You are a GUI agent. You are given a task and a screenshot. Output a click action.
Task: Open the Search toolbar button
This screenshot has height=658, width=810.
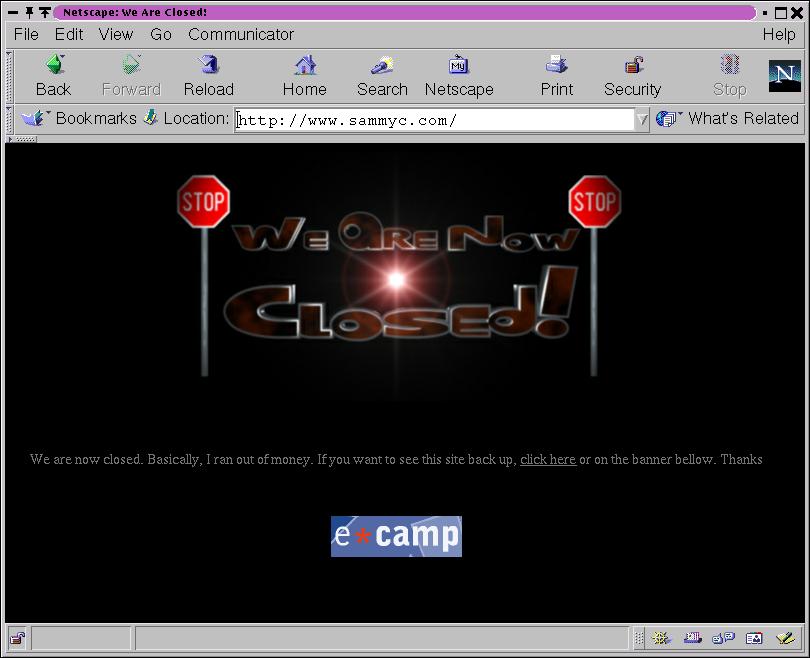tap(382, 75)
